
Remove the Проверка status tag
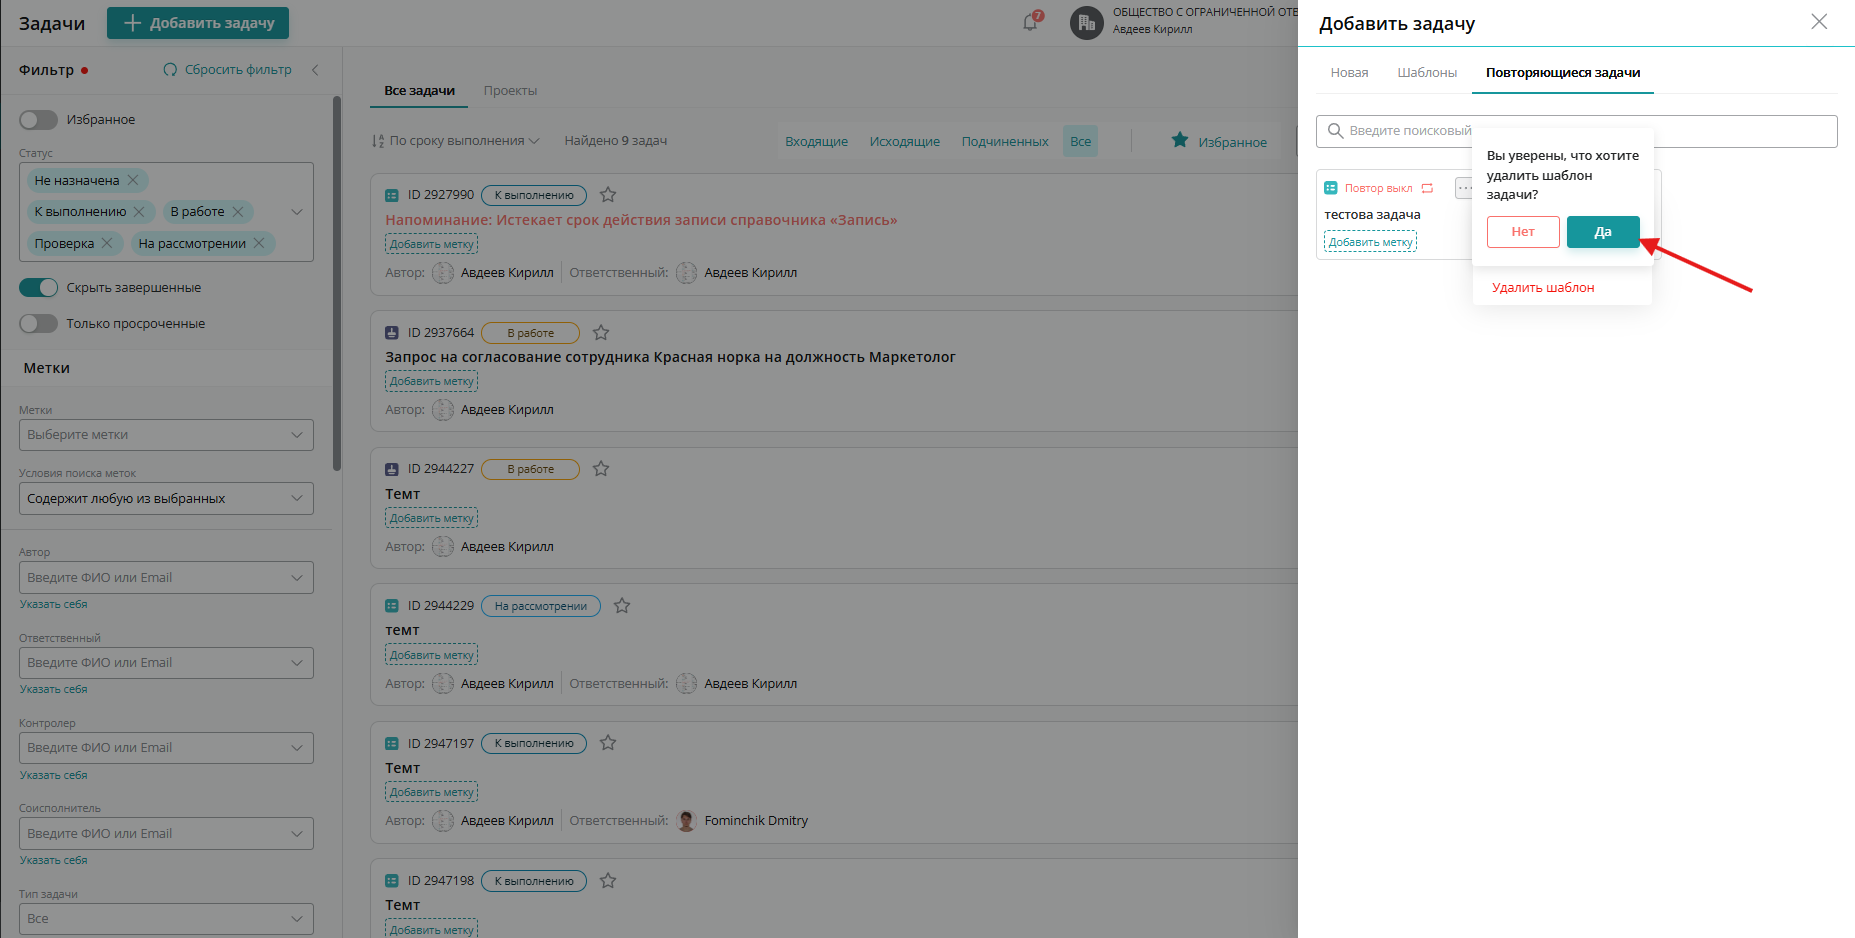click(107, 244)
